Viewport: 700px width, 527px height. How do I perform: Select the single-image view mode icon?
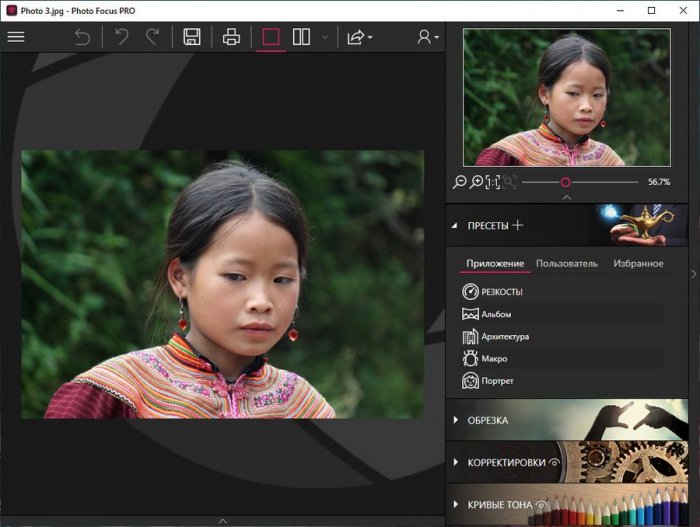270,37
